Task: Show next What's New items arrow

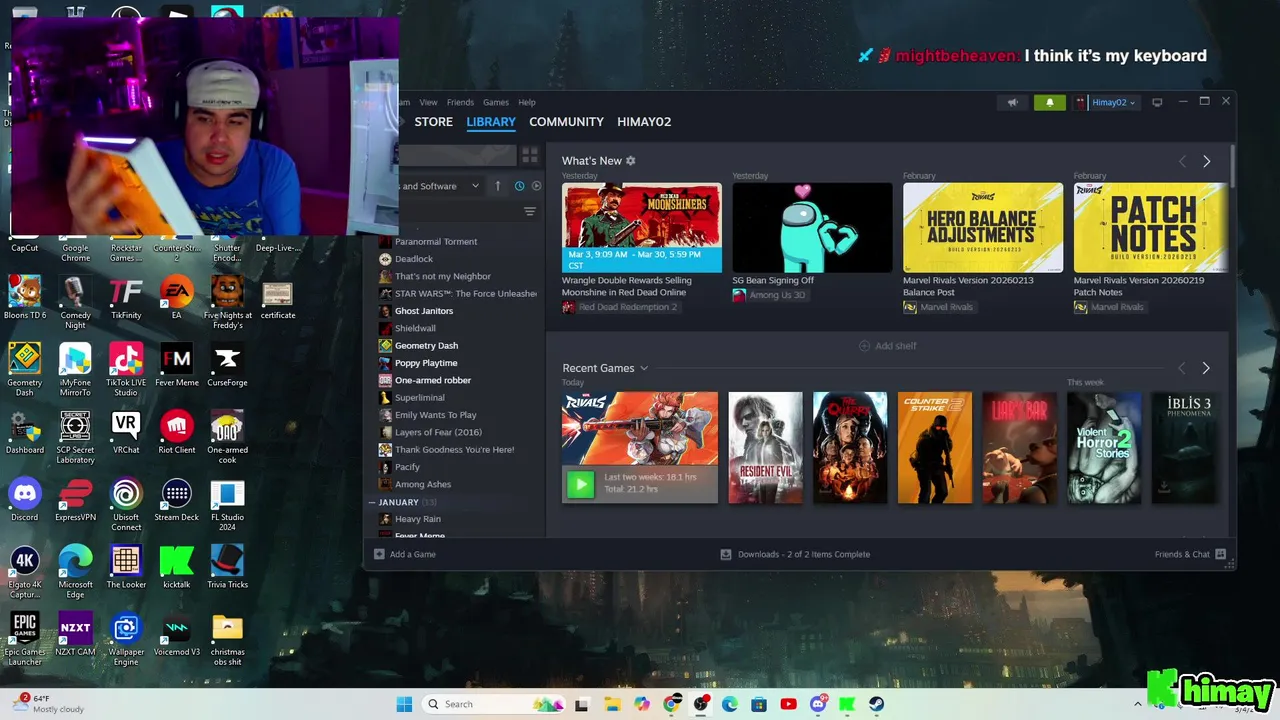Action: [1206, 162]
